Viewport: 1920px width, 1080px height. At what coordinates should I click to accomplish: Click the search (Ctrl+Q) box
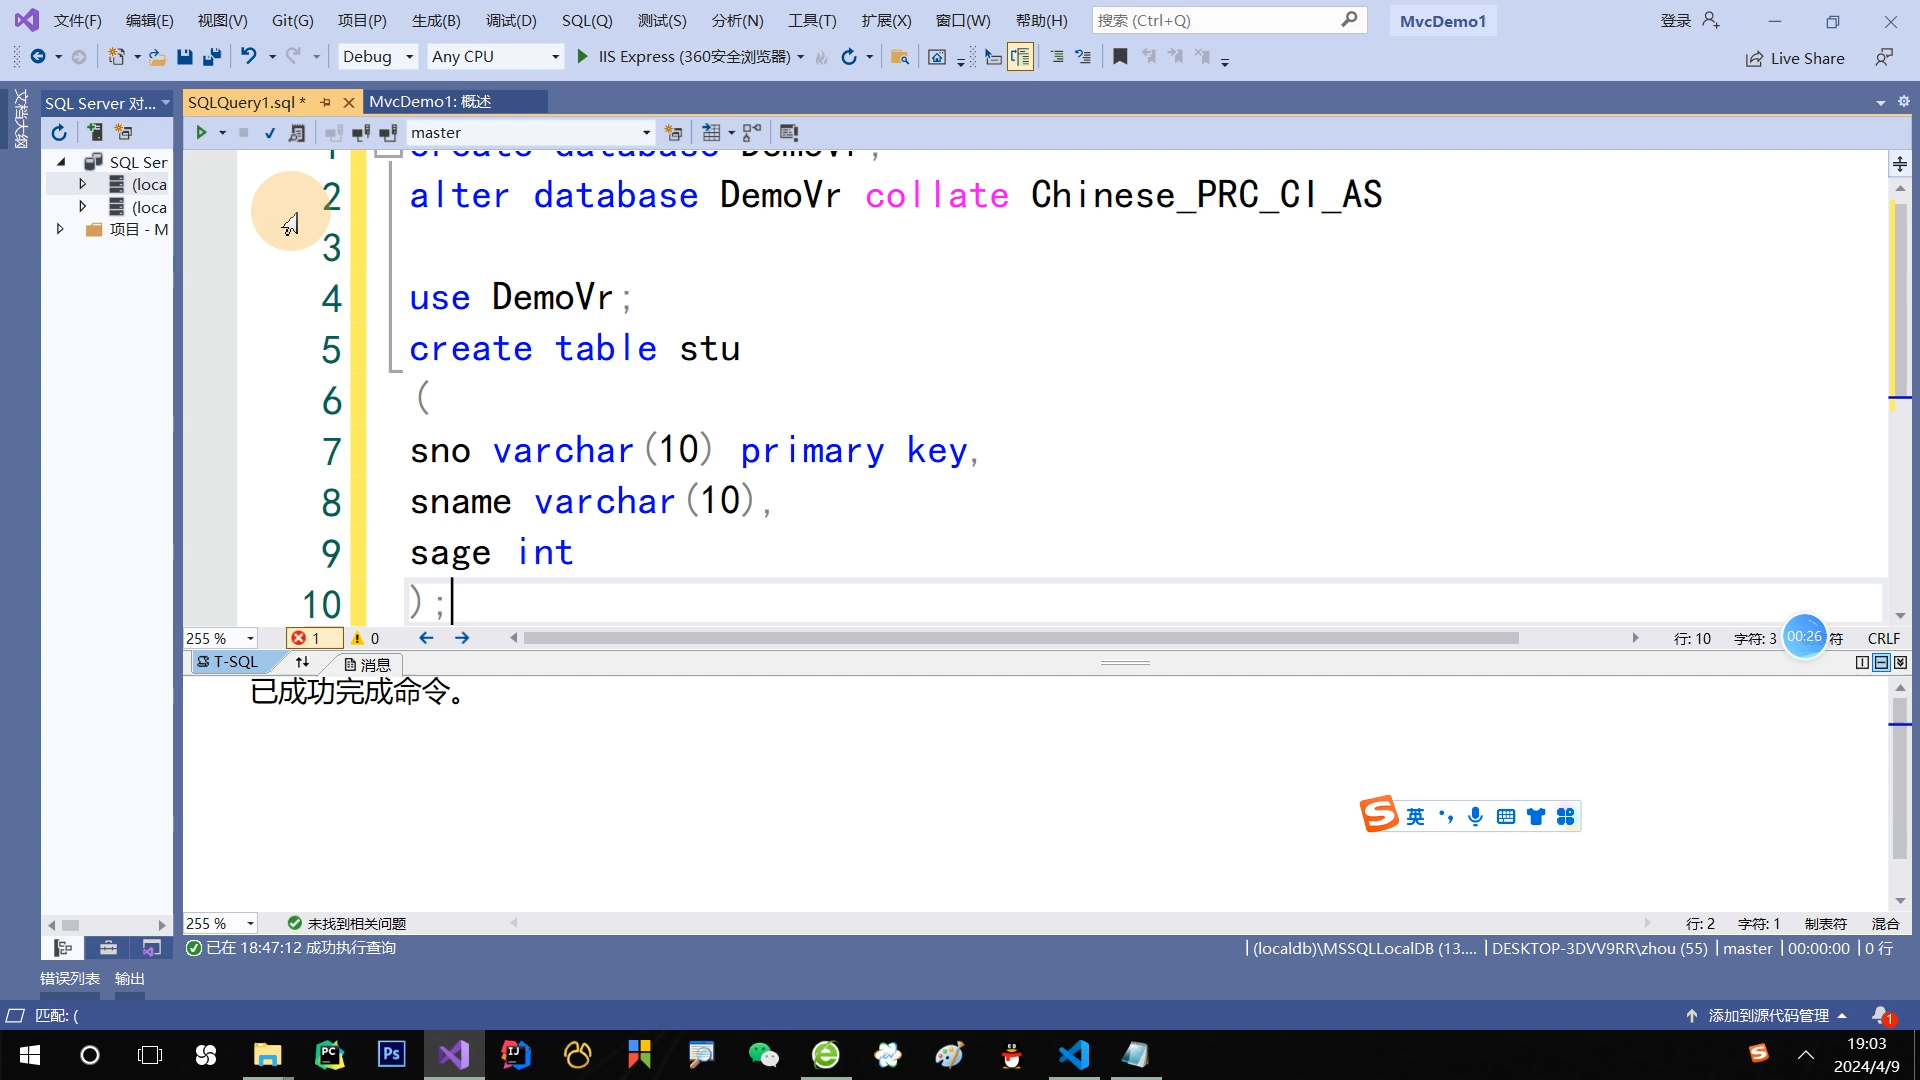click(1228, 20)
